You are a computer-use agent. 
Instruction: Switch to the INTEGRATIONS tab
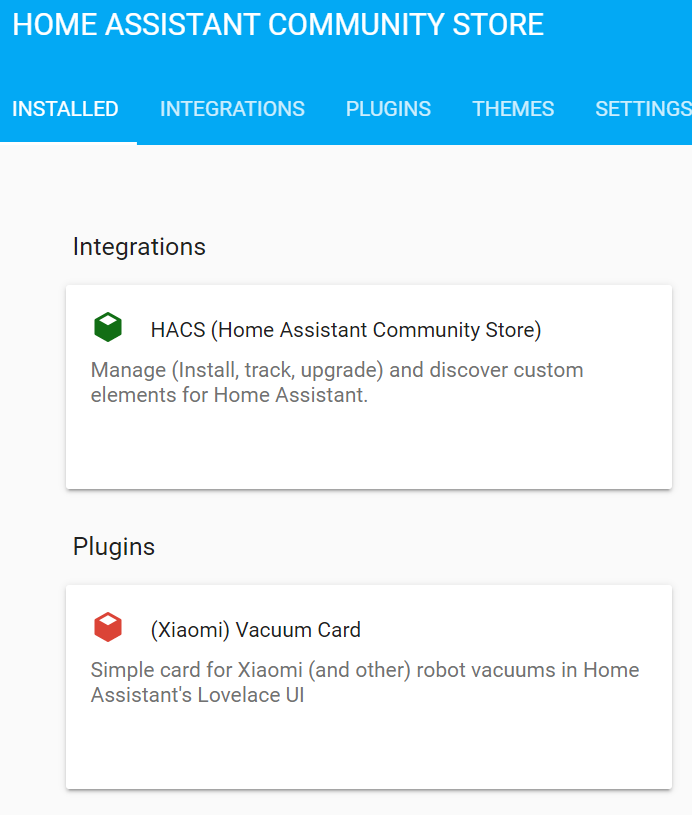click(x=232, y=109)
